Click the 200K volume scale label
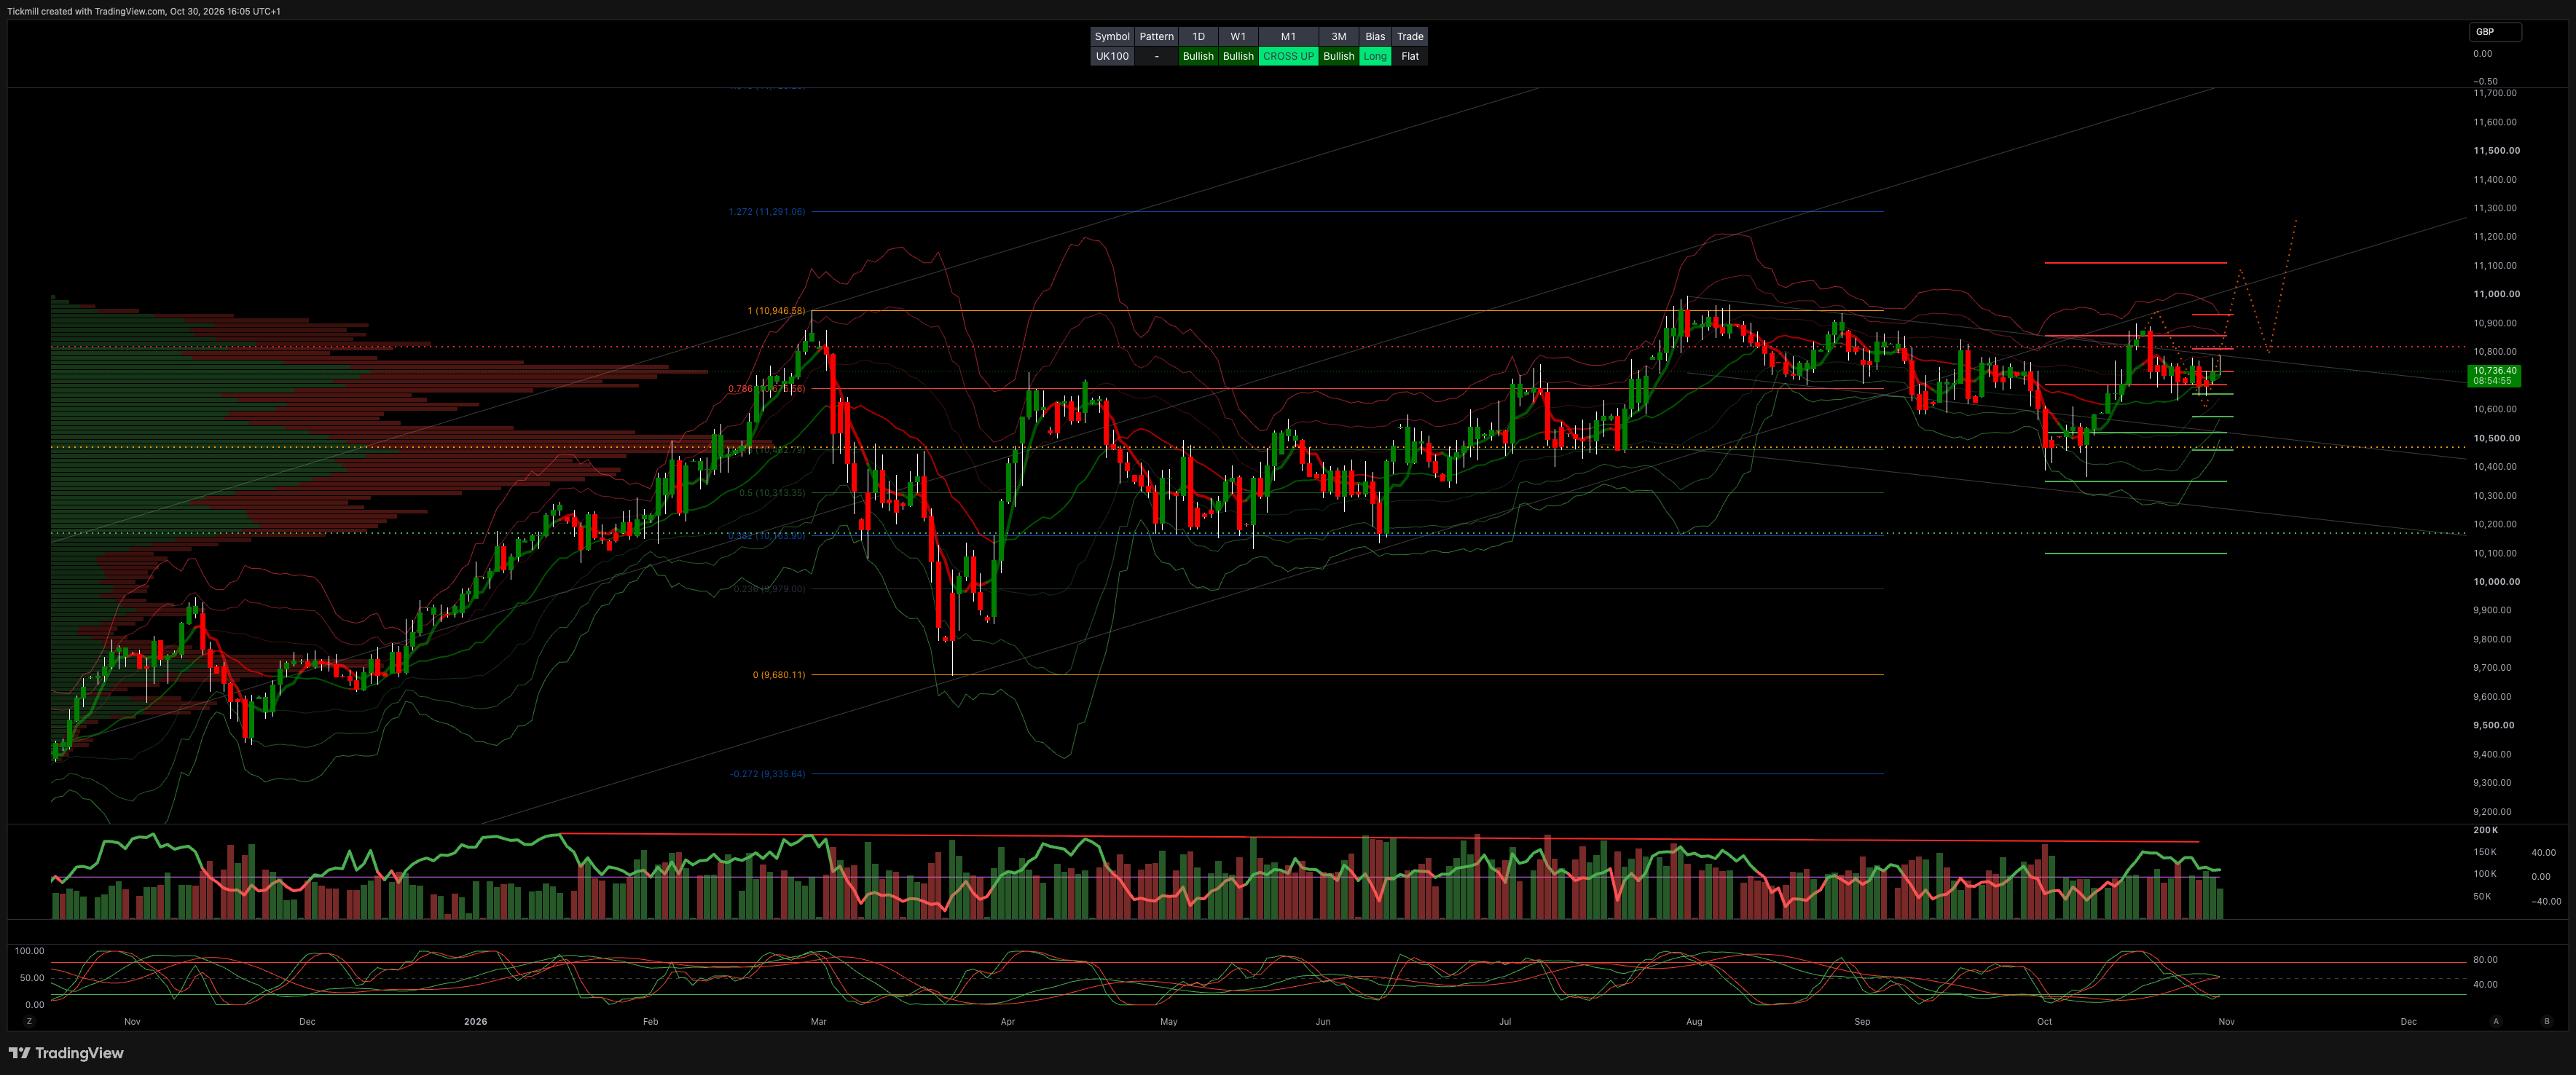 [x=2485, y=830]
